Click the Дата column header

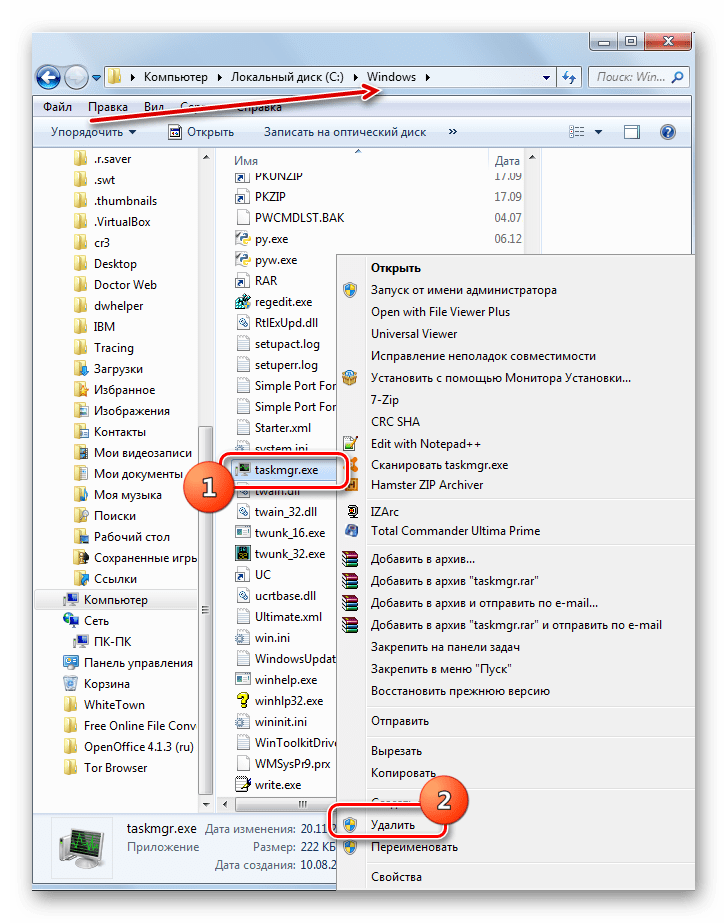point(507,161)
